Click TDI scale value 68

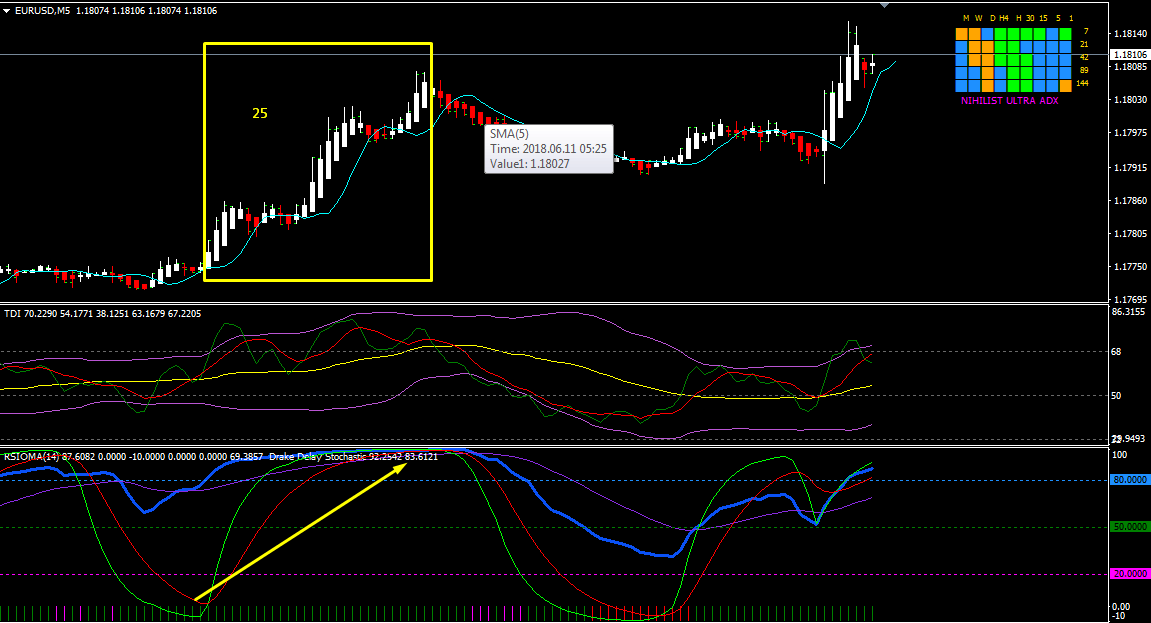point(1116,352)
